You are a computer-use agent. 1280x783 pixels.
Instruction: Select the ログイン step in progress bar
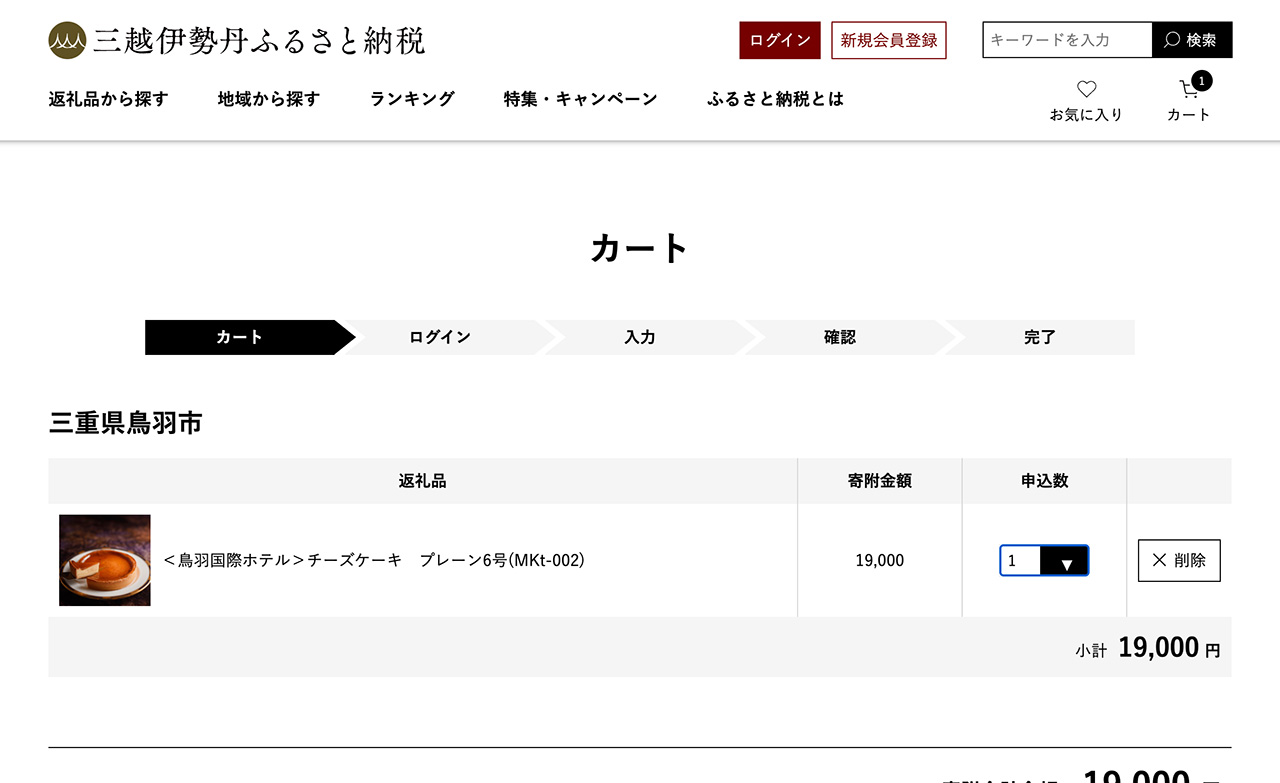pyautogui.click(x=440, y=337)
